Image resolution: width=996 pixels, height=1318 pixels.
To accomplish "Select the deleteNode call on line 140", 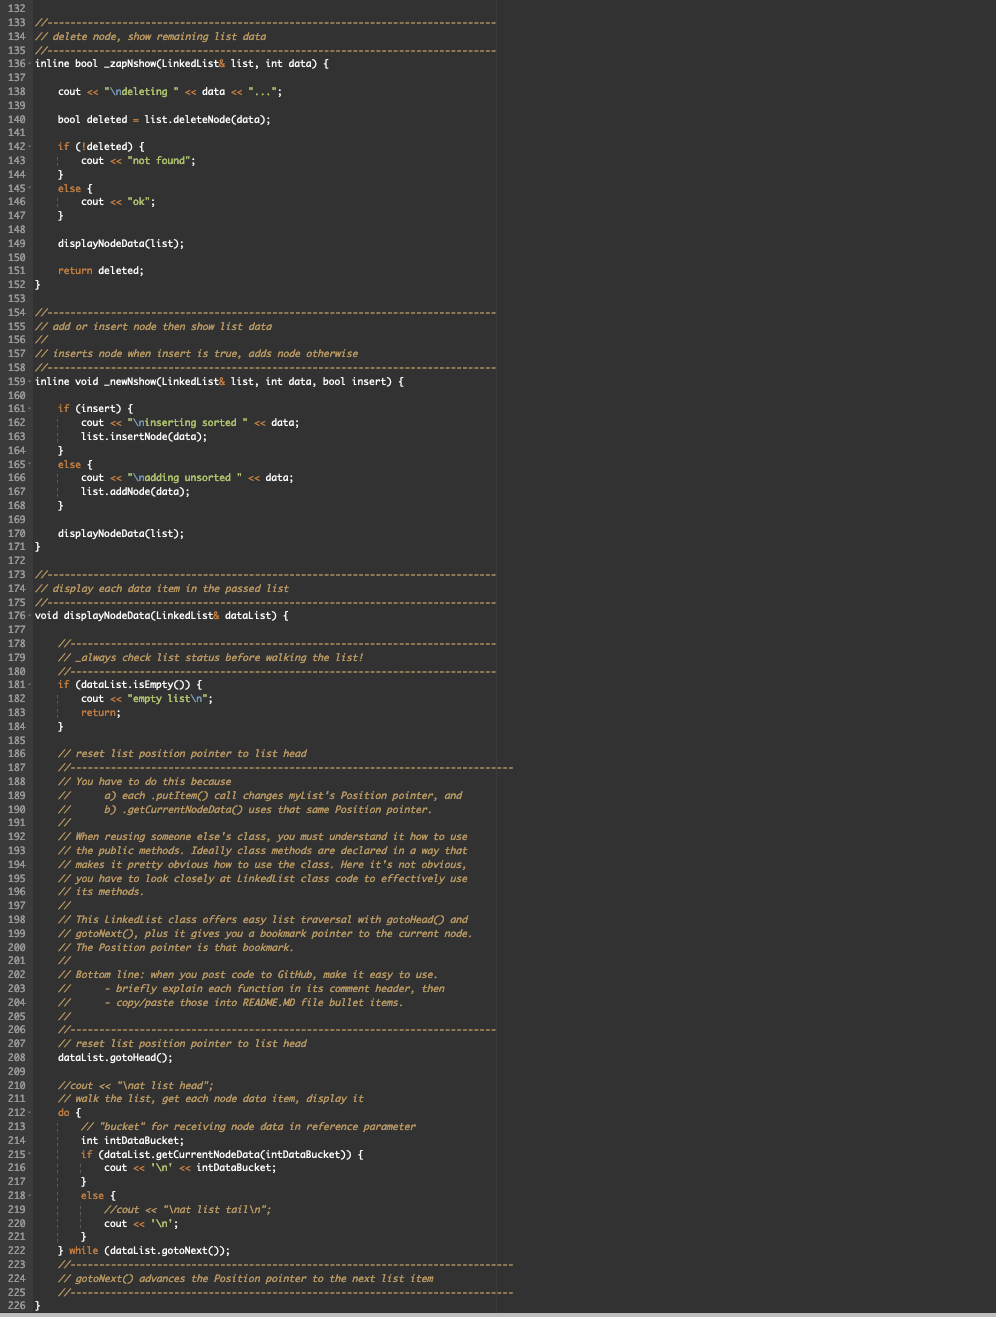I will pos(202,118).
